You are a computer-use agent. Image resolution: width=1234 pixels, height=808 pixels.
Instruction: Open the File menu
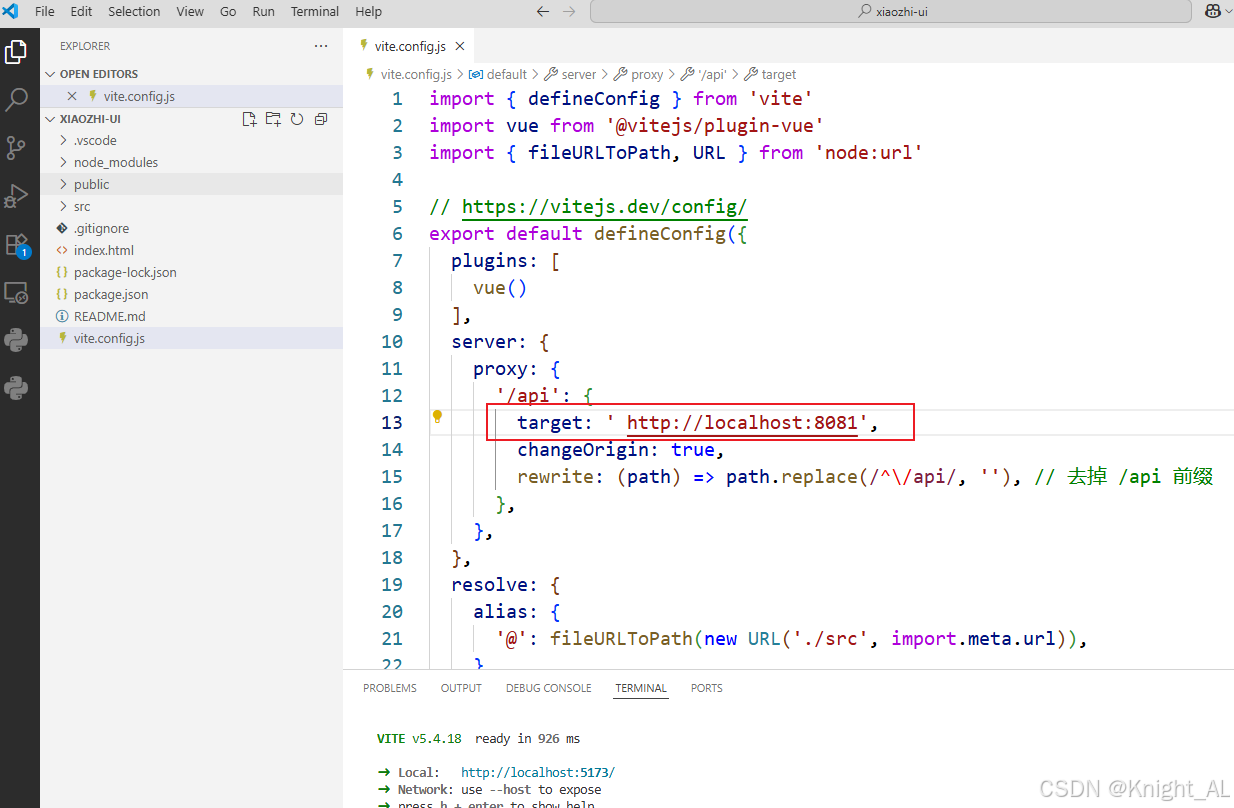(45, 12)
